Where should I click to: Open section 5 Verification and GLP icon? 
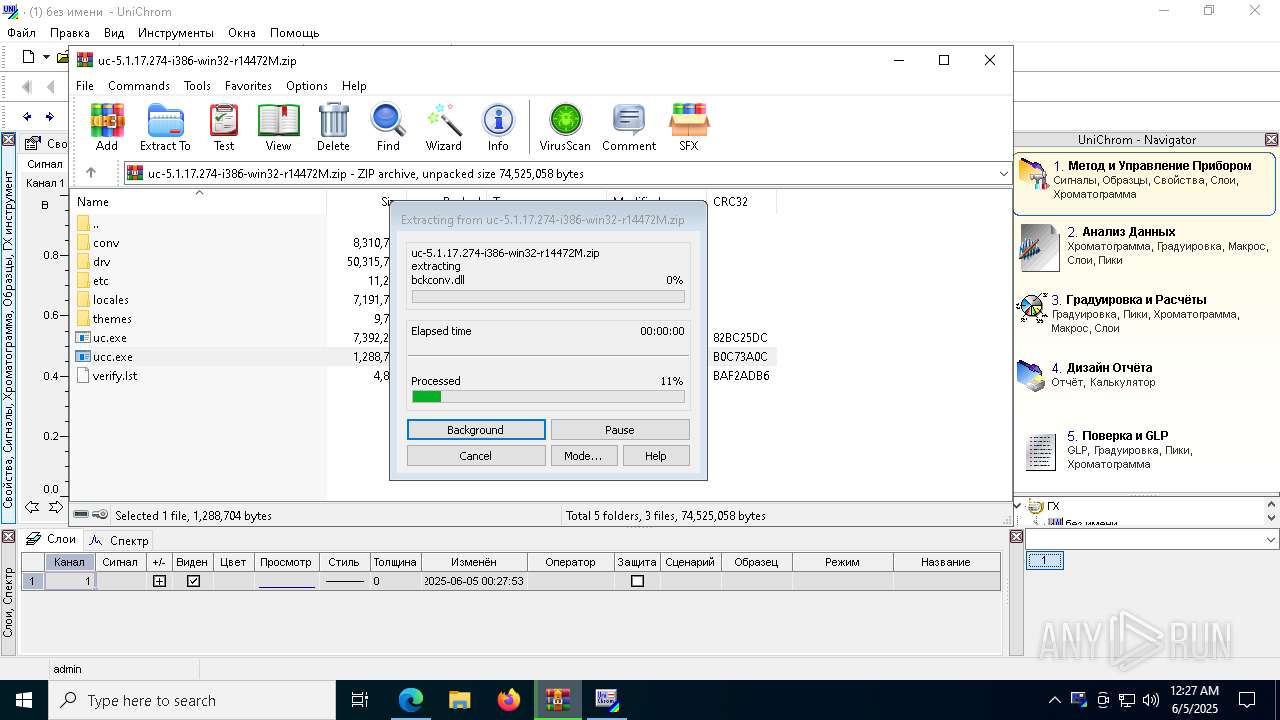click(x=1041, y=452)
